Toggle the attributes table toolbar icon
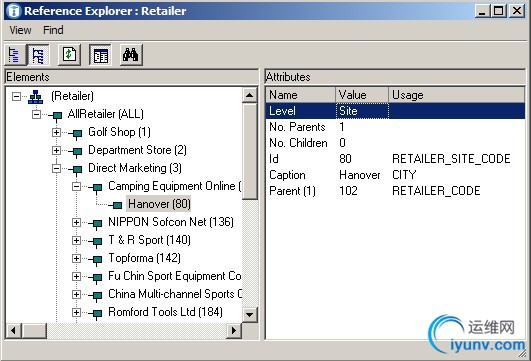Viewport: 531px width, 361px height. click(100, 55)
